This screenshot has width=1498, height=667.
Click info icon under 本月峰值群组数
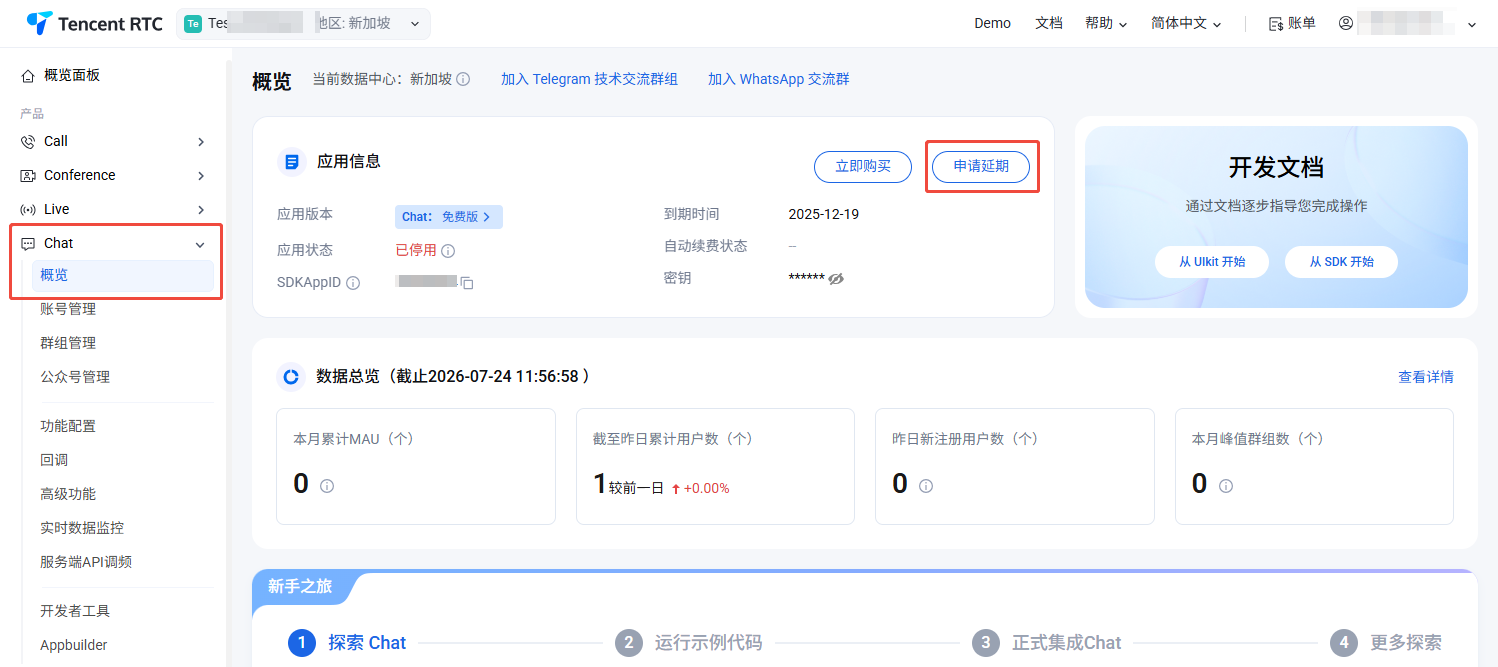pos(1226,485)
